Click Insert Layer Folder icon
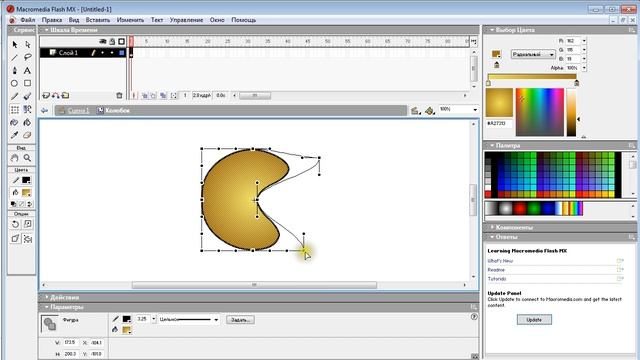 pos(65,96)
